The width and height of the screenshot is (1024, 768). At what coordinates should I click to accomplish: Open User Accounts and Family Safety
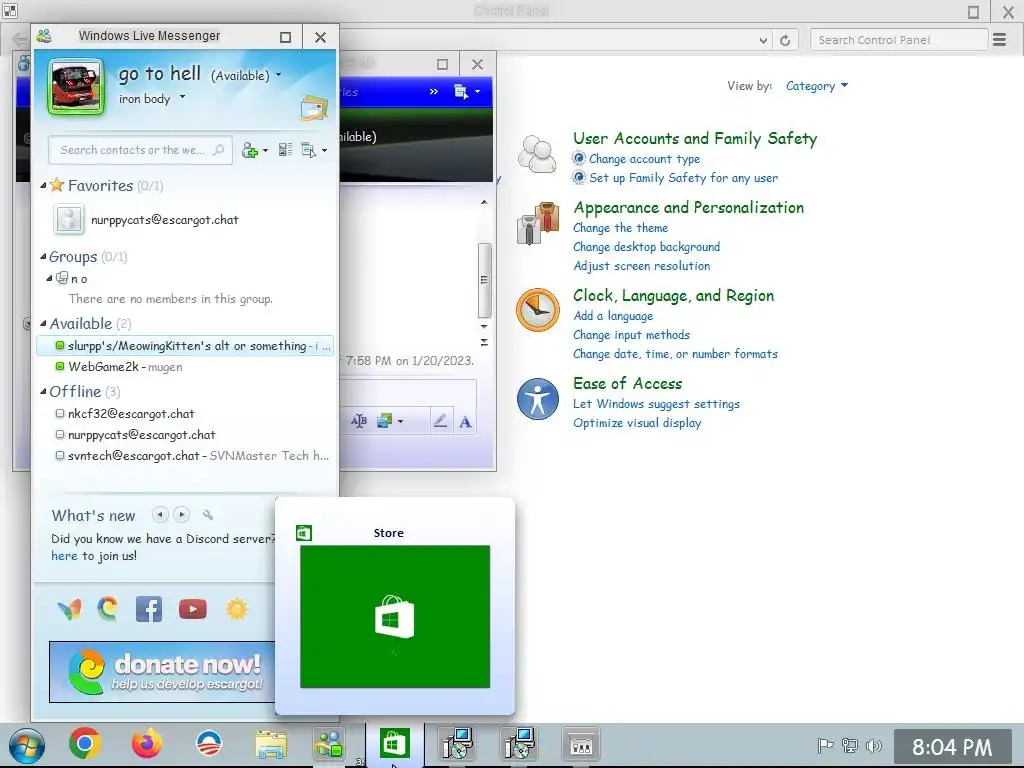click(695, 138)
